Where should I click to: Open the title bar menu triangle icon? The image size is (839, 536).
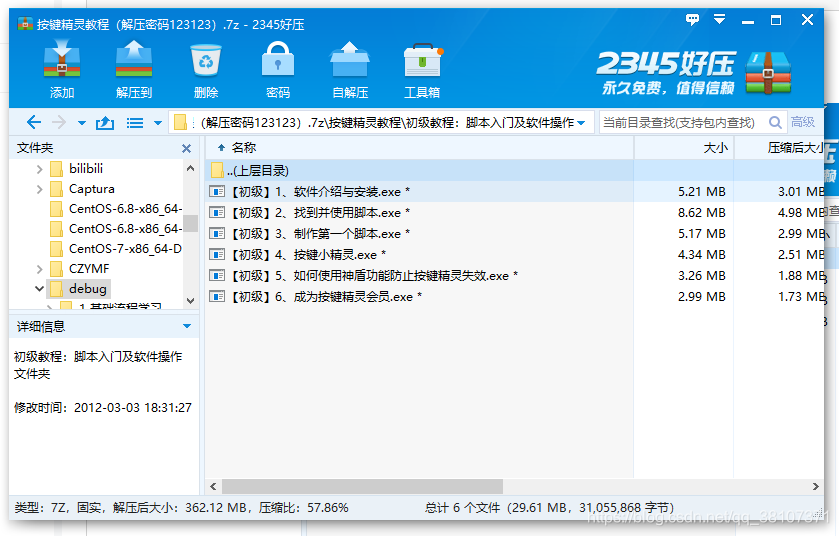[x=720, y=20]
